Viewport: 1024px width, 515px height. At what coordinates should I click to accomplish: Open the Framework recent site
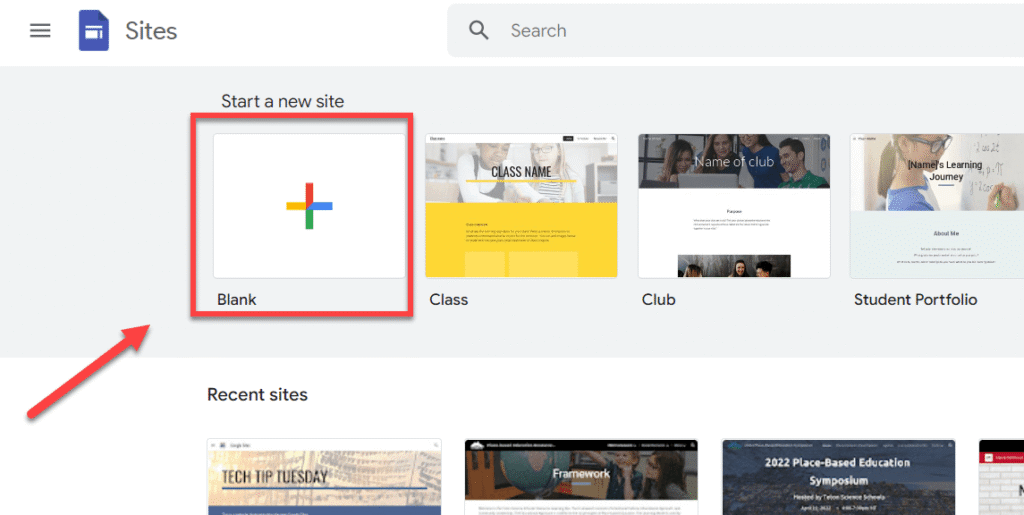pos(581,477)
